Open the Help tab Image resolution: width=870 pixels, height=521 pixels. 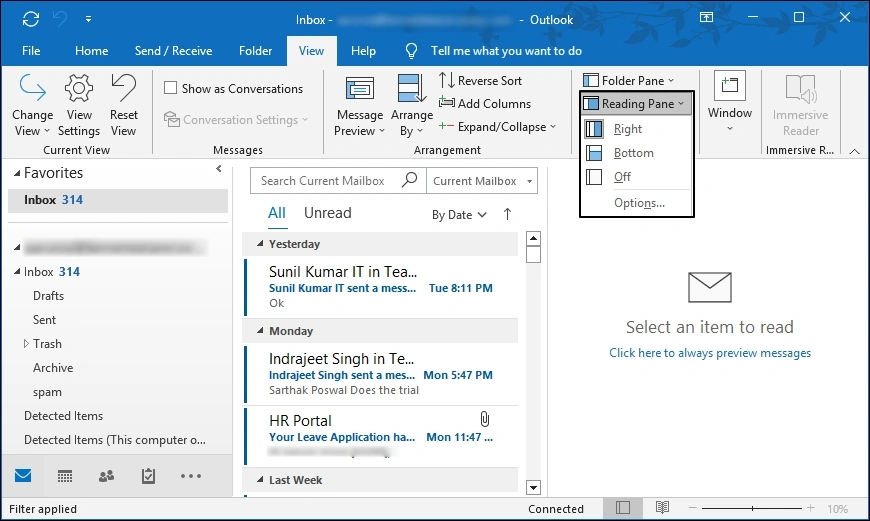pos(363,50)
